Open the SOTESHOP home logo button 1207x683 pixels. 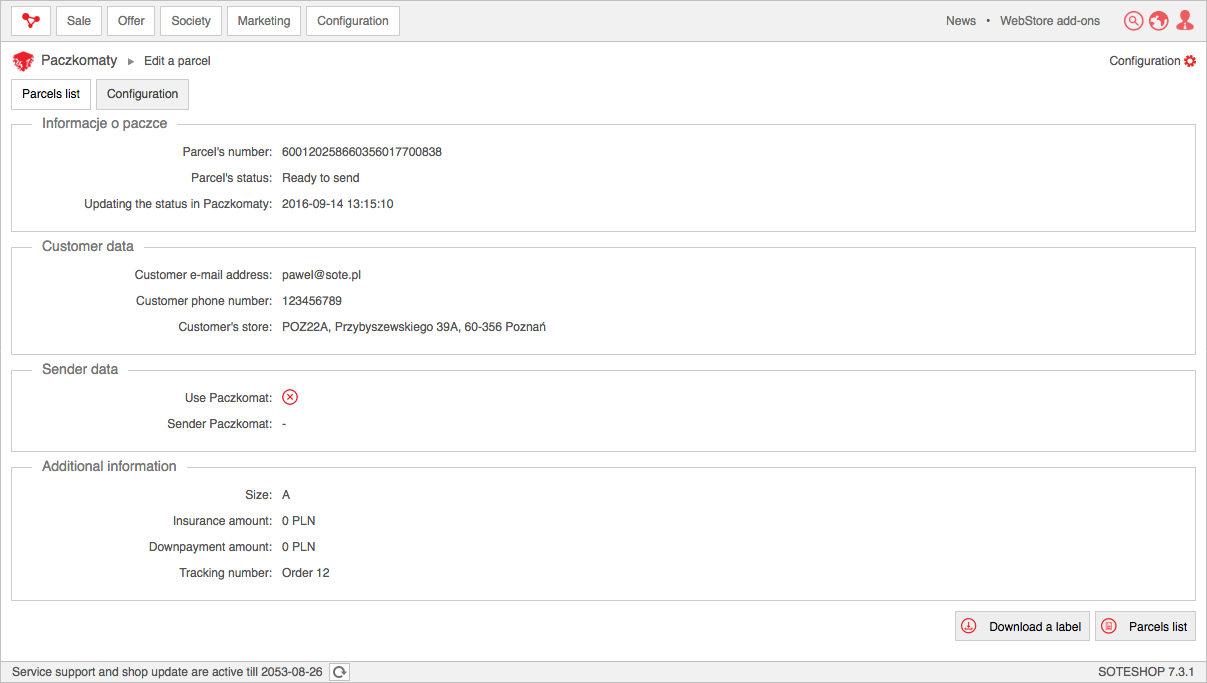(31, 21)
